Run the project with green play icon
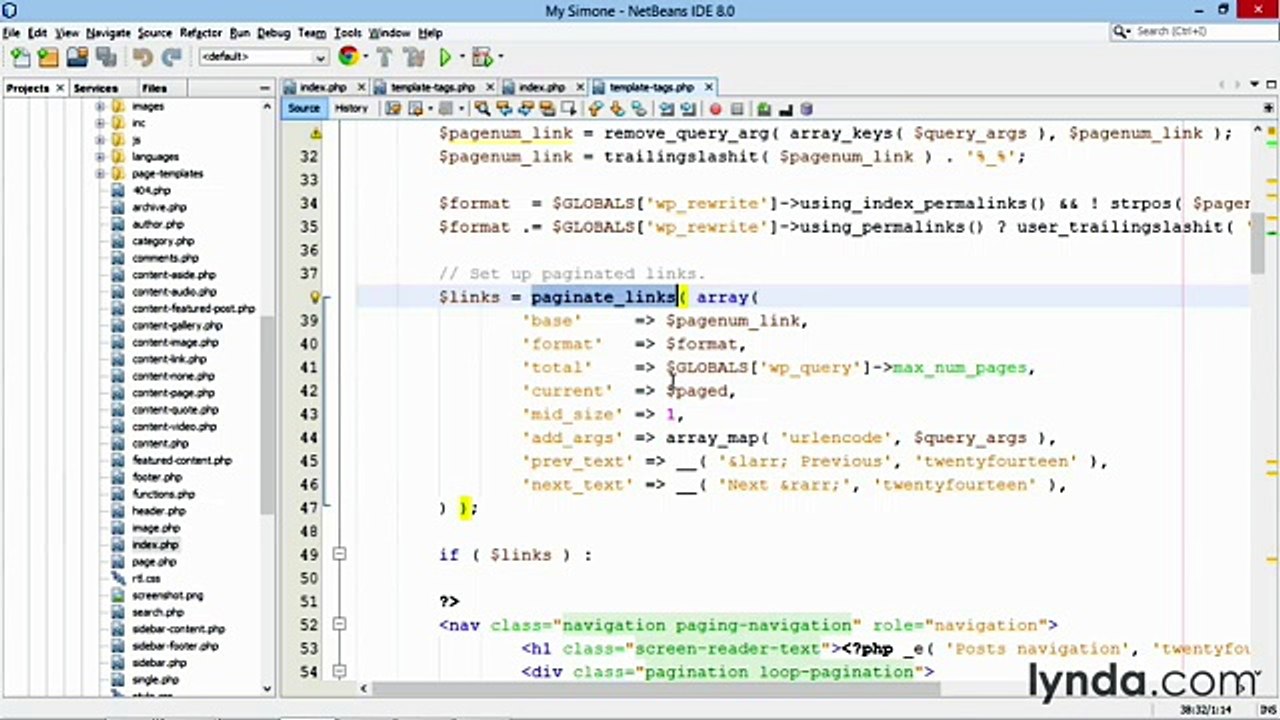The image size is (1280, 720). coord(445,57)
